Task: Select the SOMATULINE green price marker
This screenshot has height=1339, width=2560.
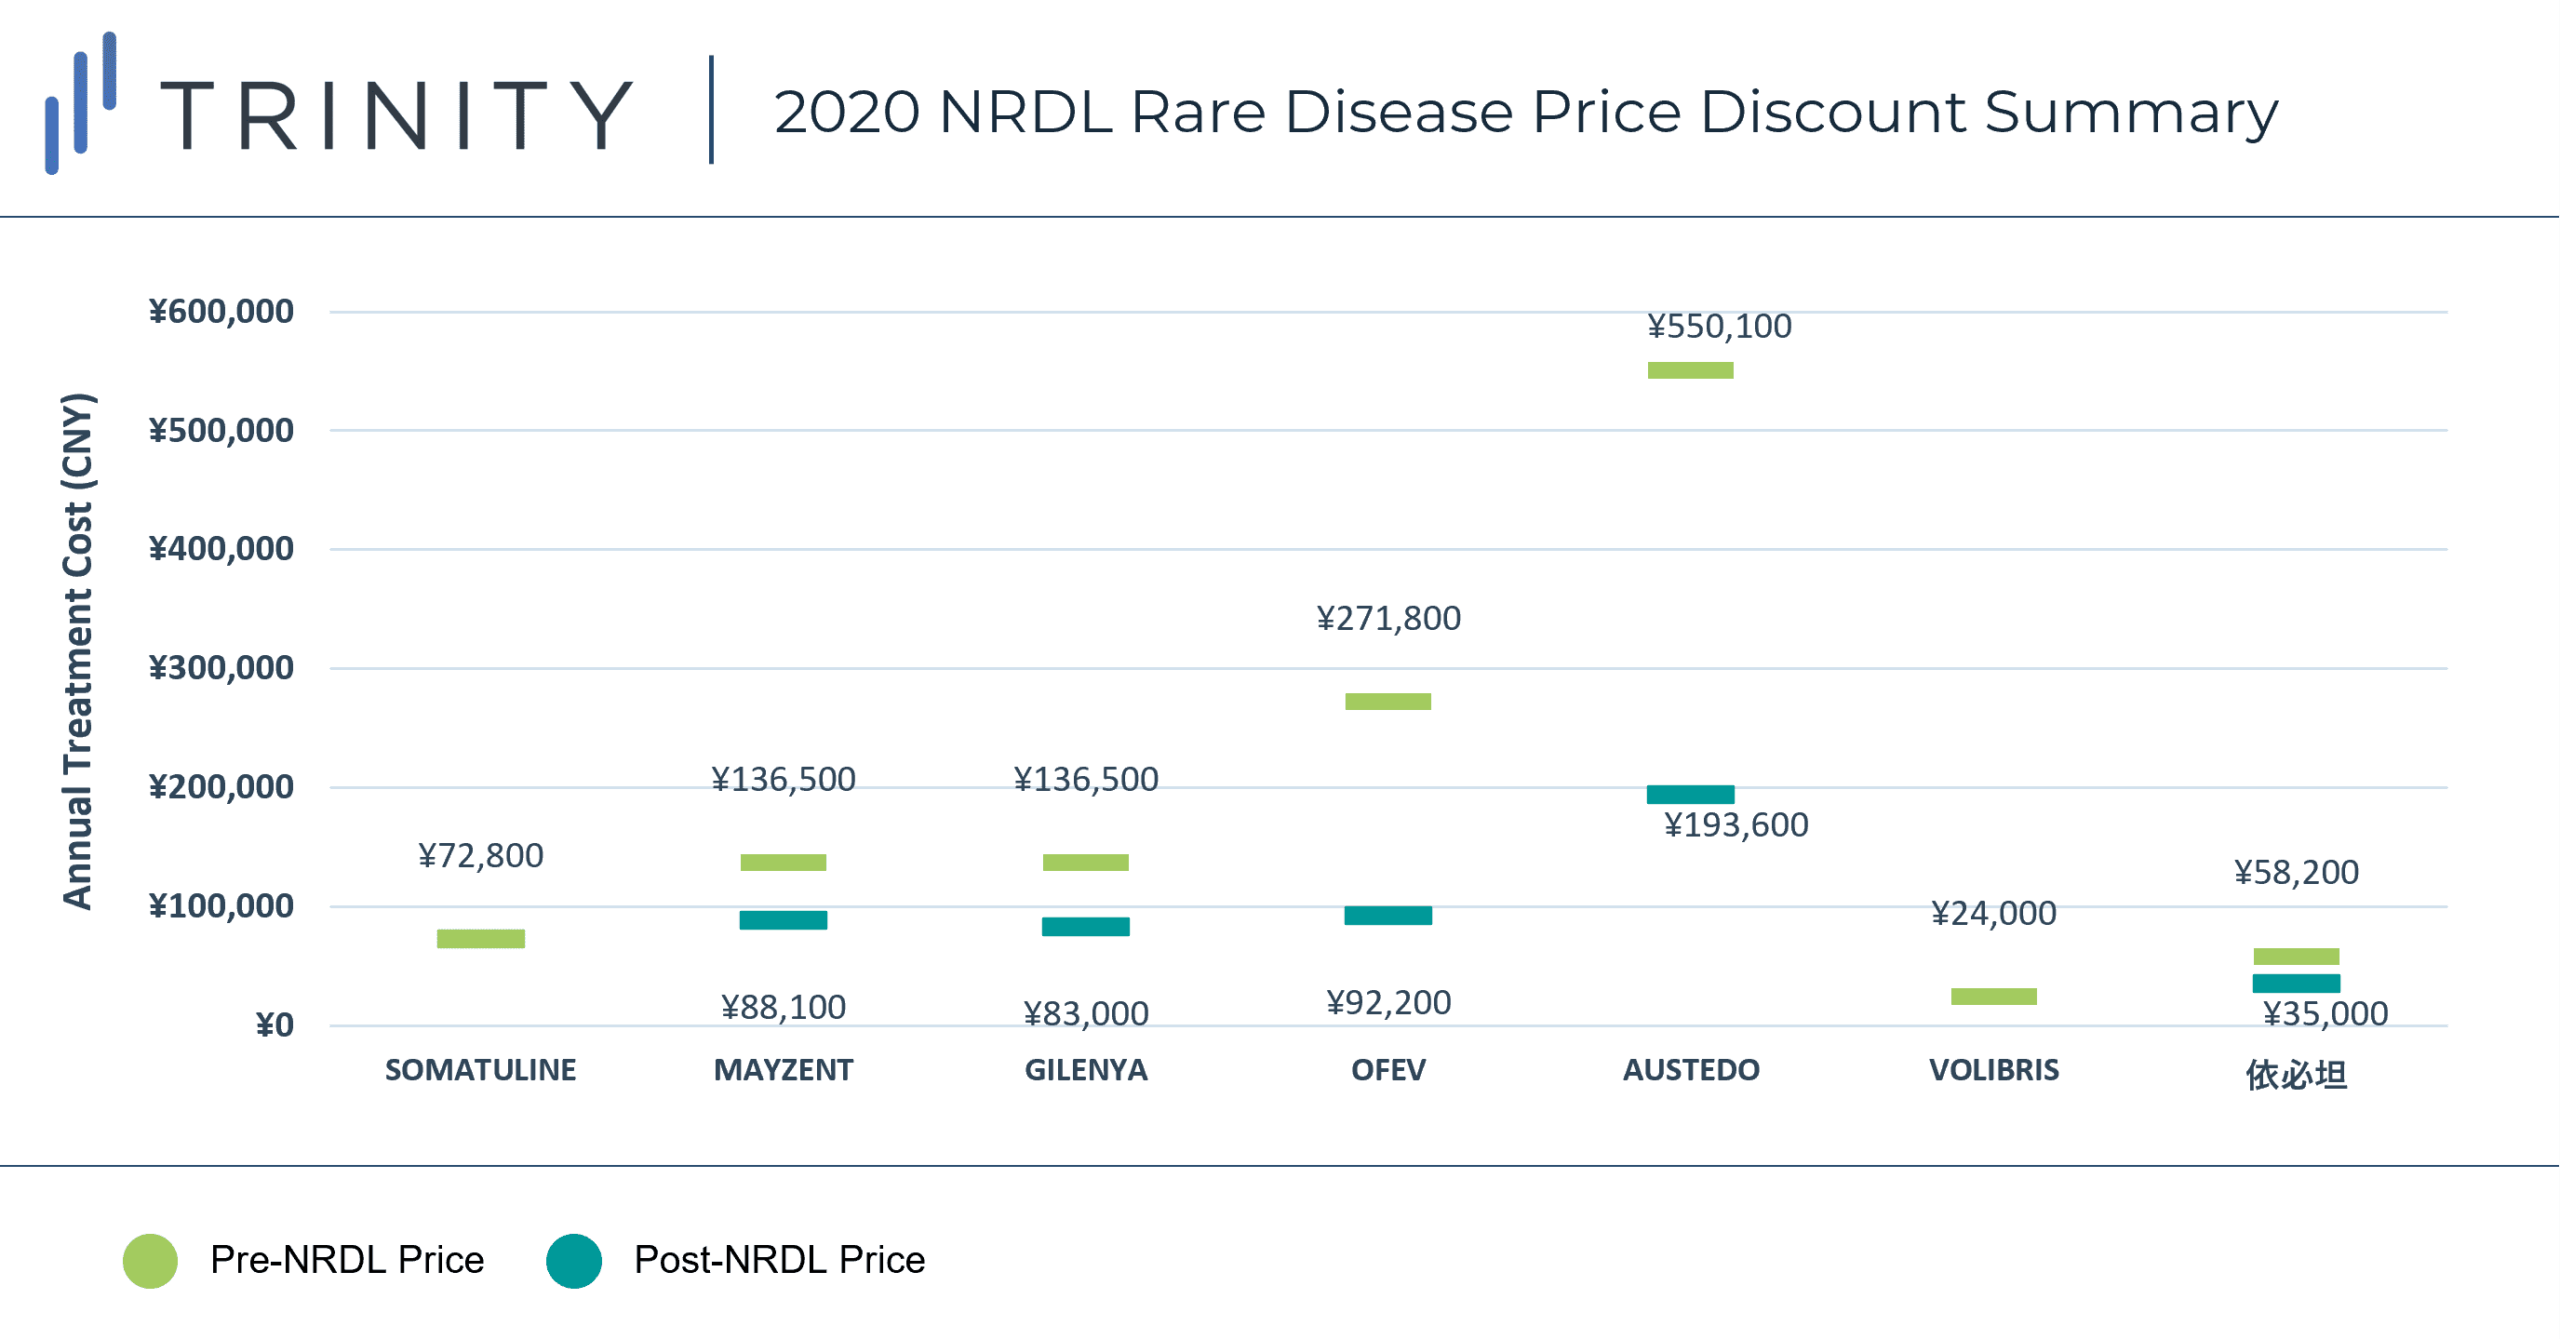Action: point(481,938)
